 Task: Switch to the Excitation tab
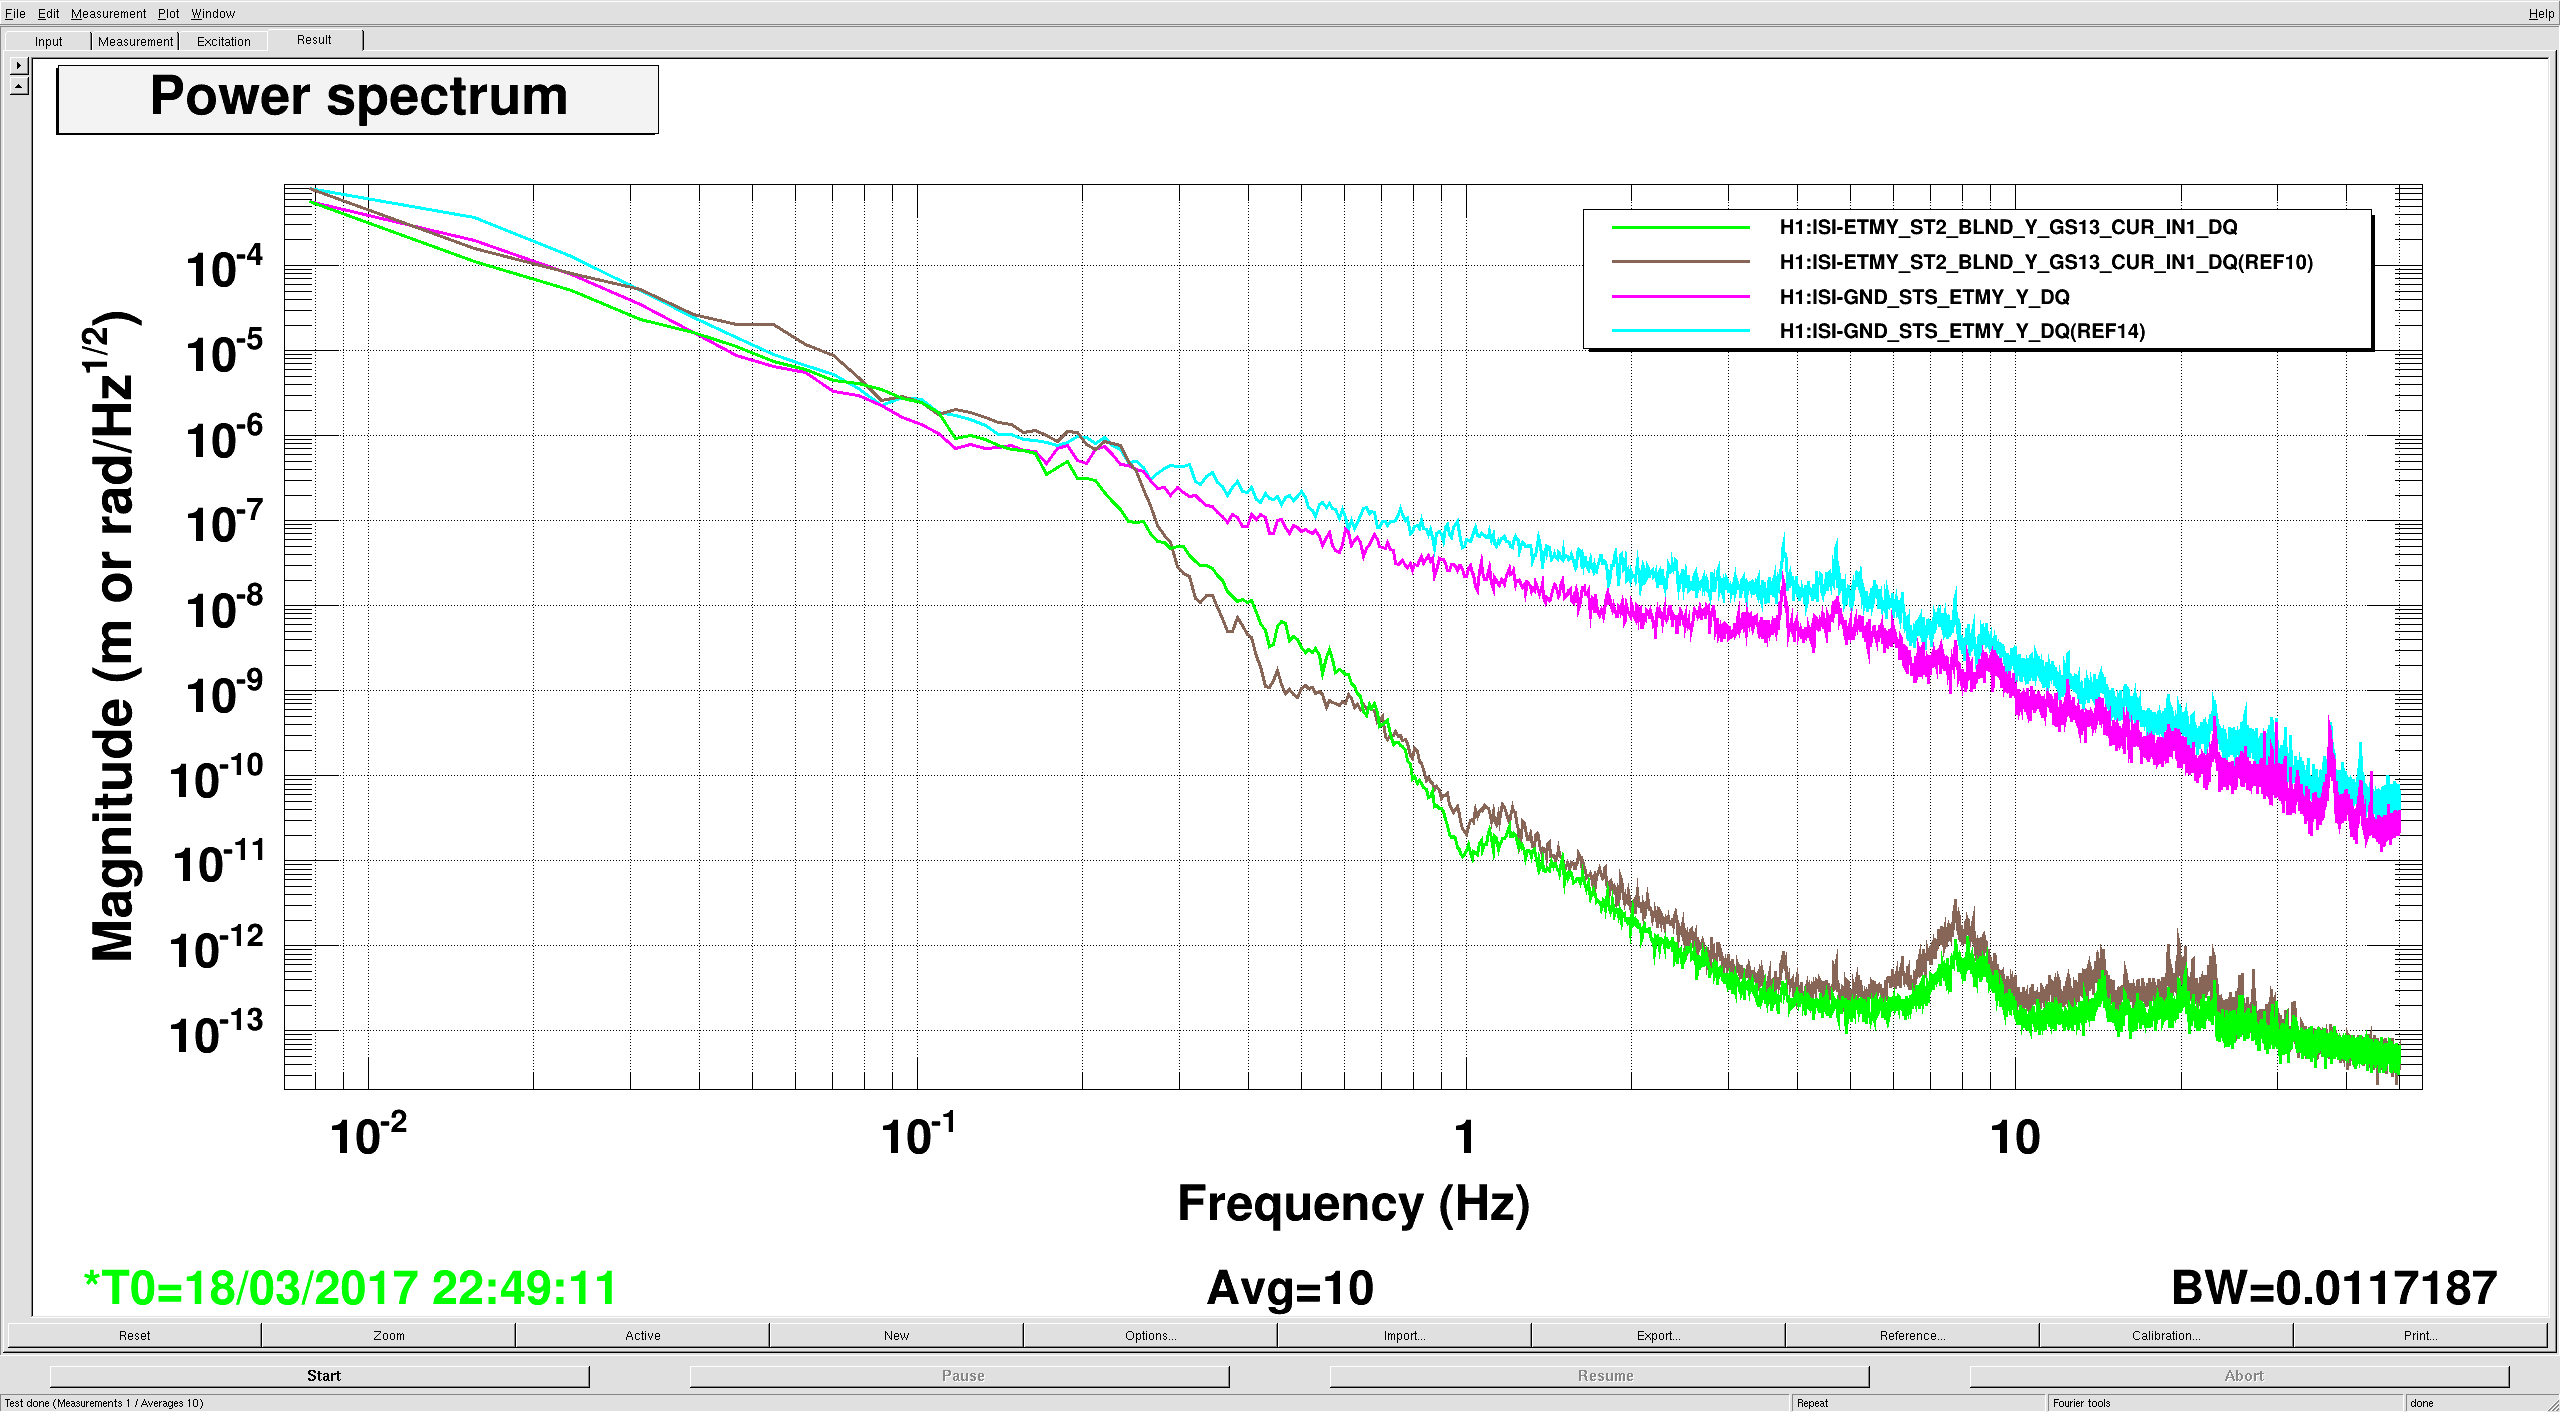pos(223,41)
